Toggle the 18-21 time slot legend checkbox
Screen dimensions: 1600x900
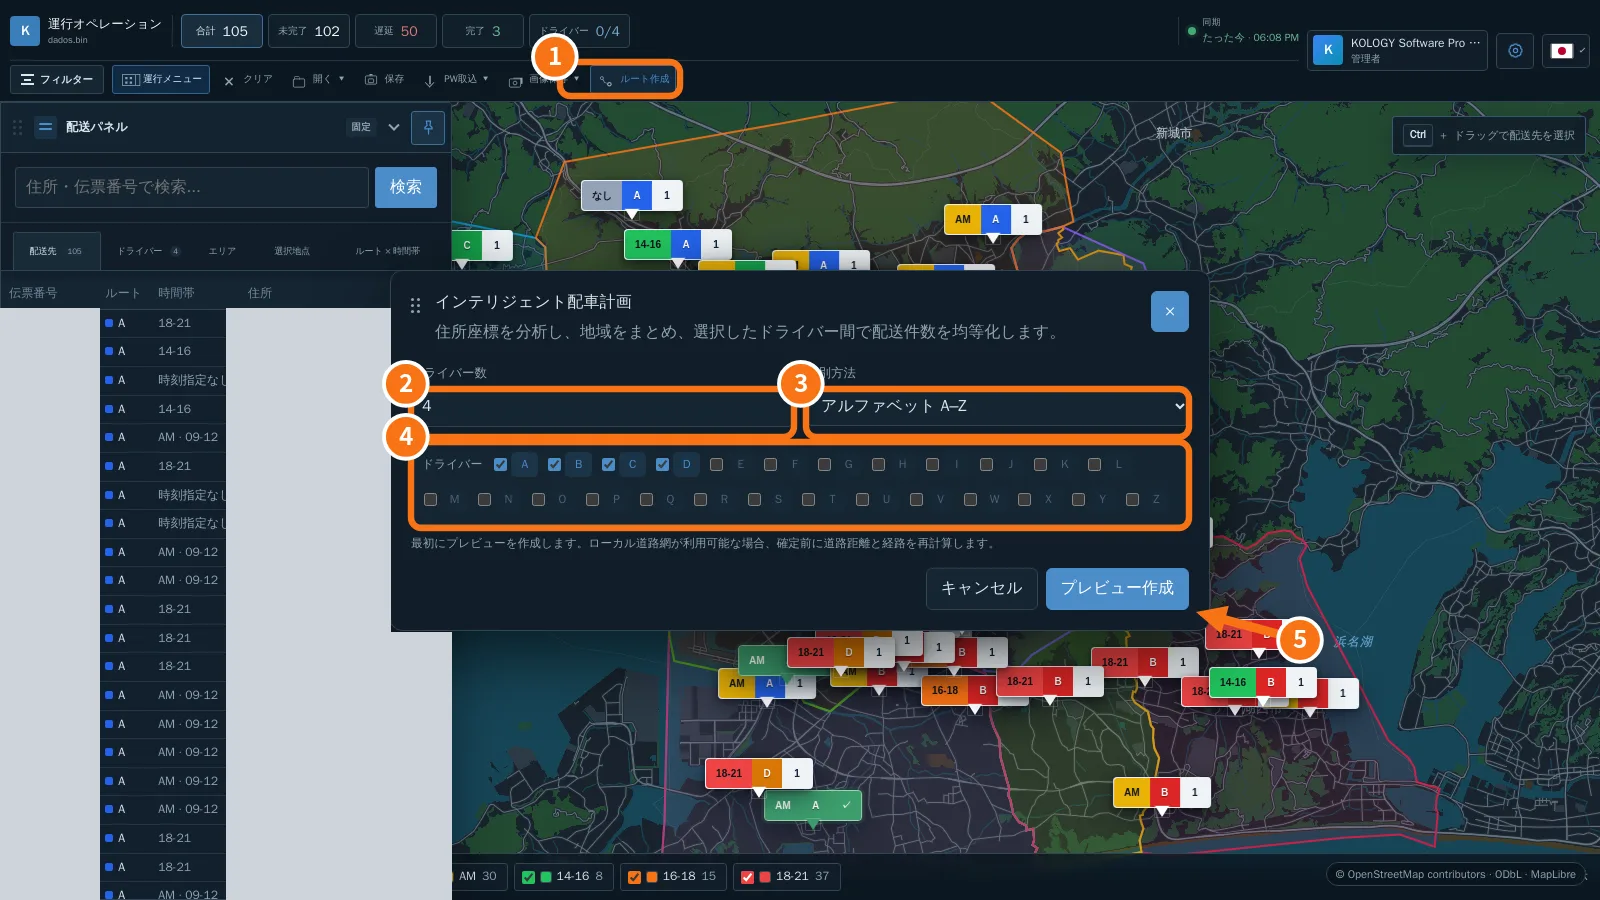747,877
